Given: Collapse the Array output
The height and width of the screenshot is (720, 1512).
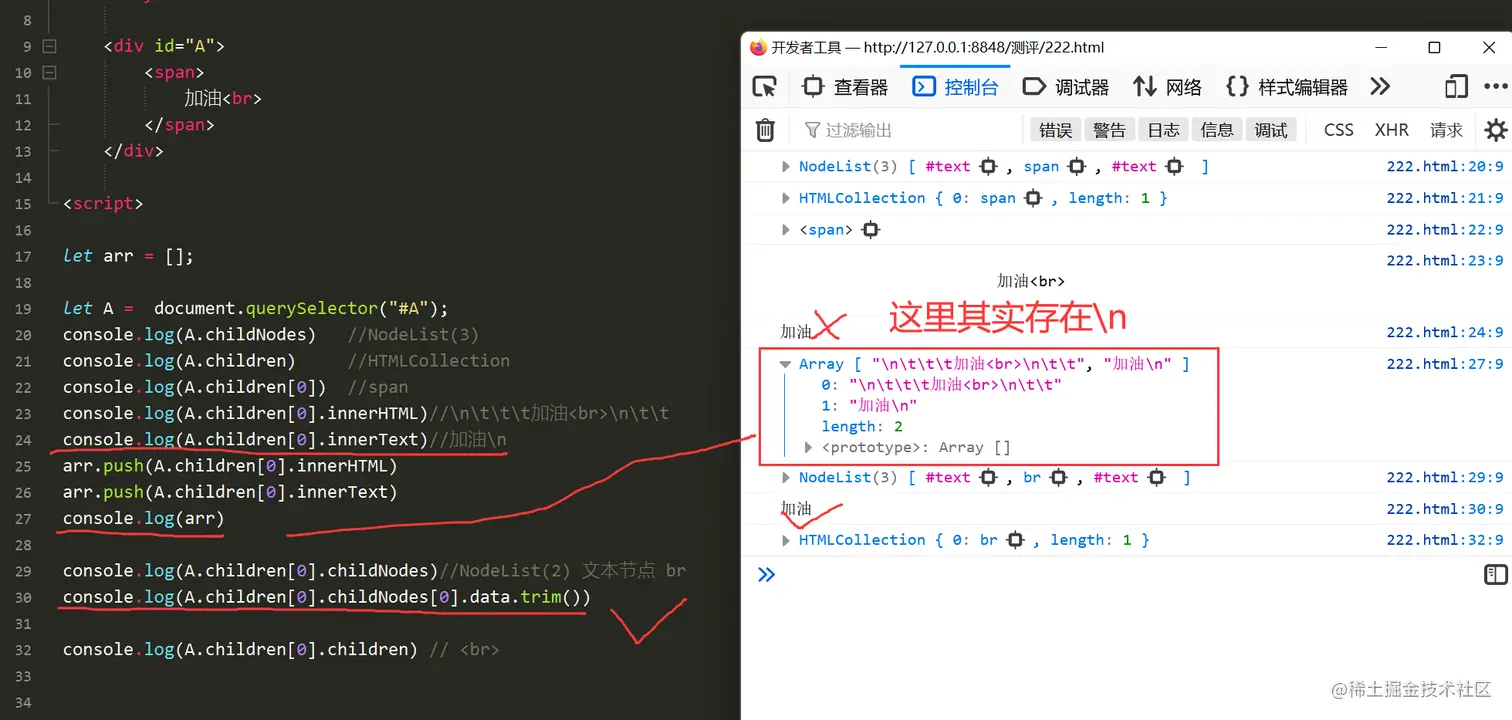Looking at the screenshot, I should click(786, 365).
